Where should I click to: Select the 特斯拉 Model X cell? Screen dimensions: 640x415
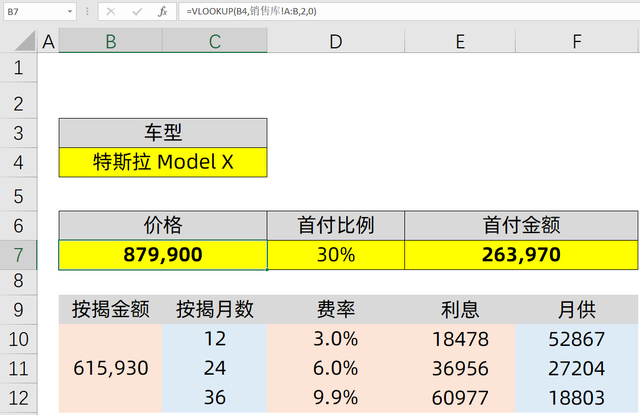click(163, 162)
